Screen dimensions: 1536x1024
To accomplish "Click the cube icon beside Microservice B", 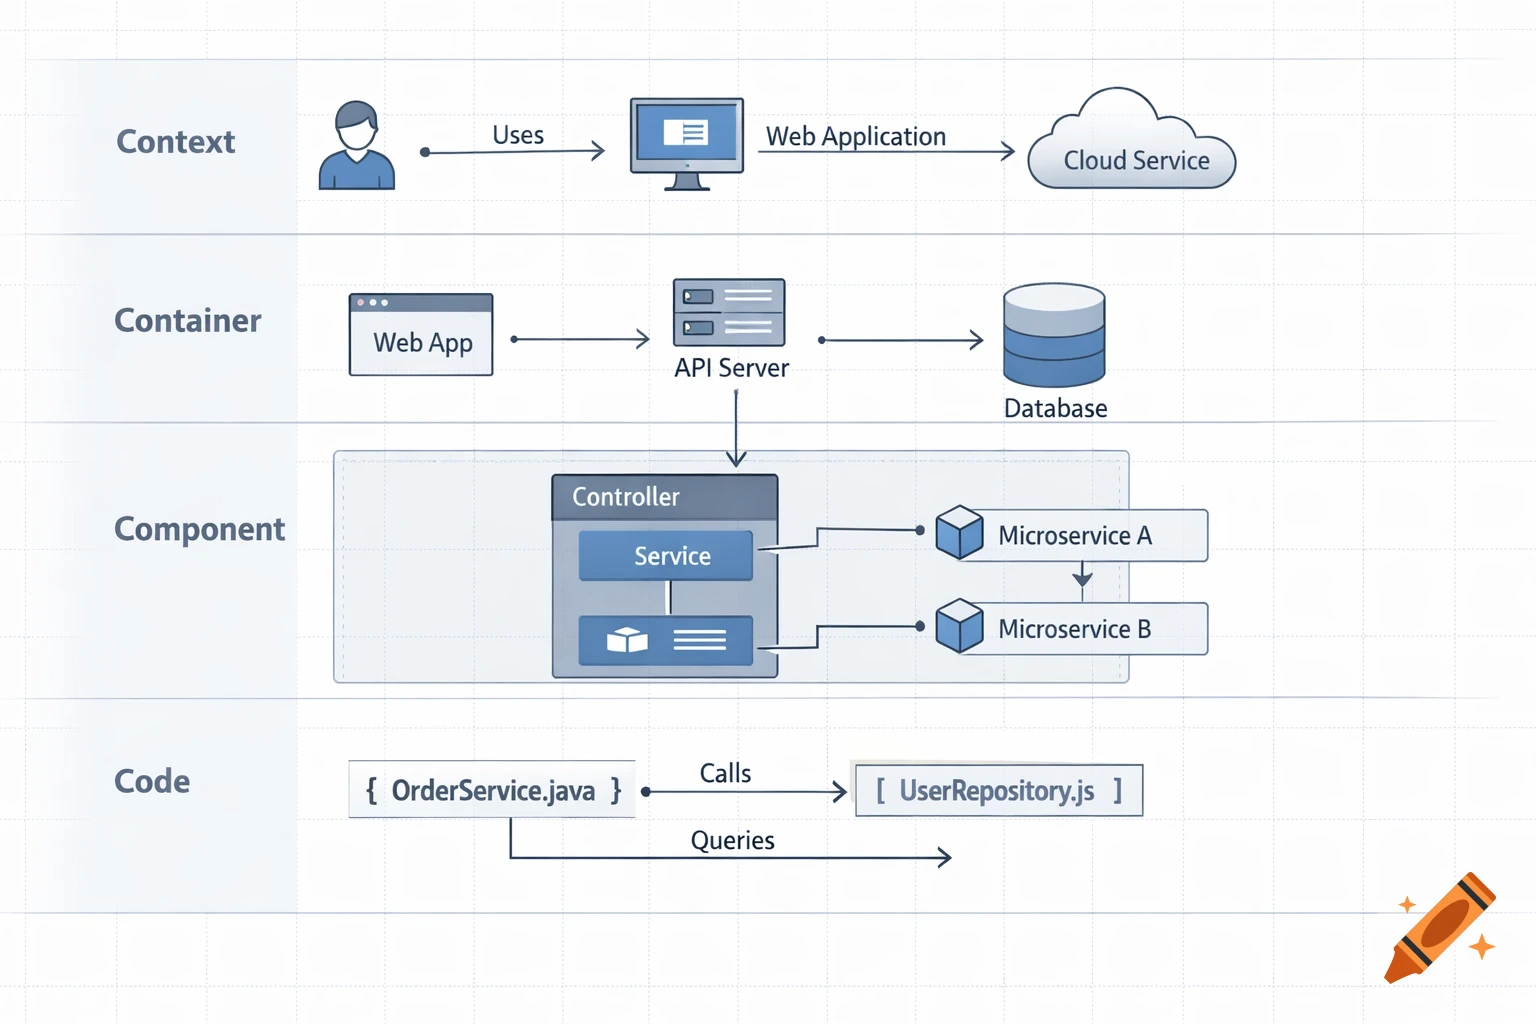I will point(958,627).
